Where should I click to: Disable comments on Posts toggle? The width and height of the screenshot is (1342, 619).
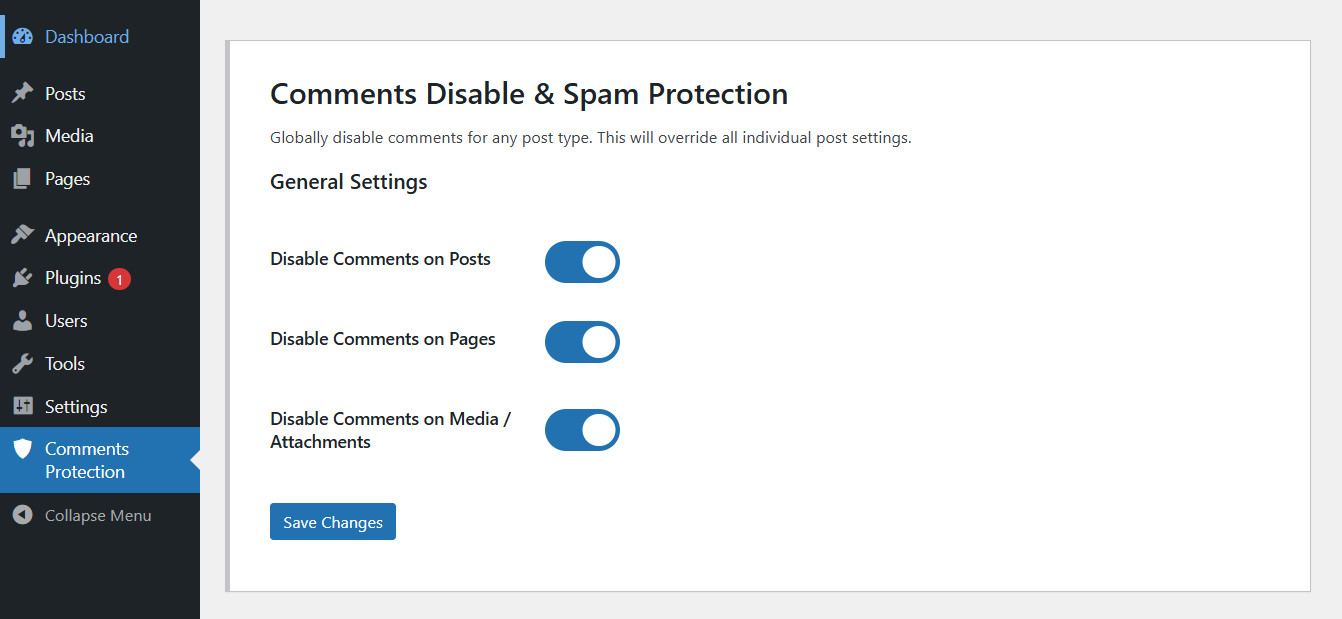pyautogui.click(x=582, y=262)
